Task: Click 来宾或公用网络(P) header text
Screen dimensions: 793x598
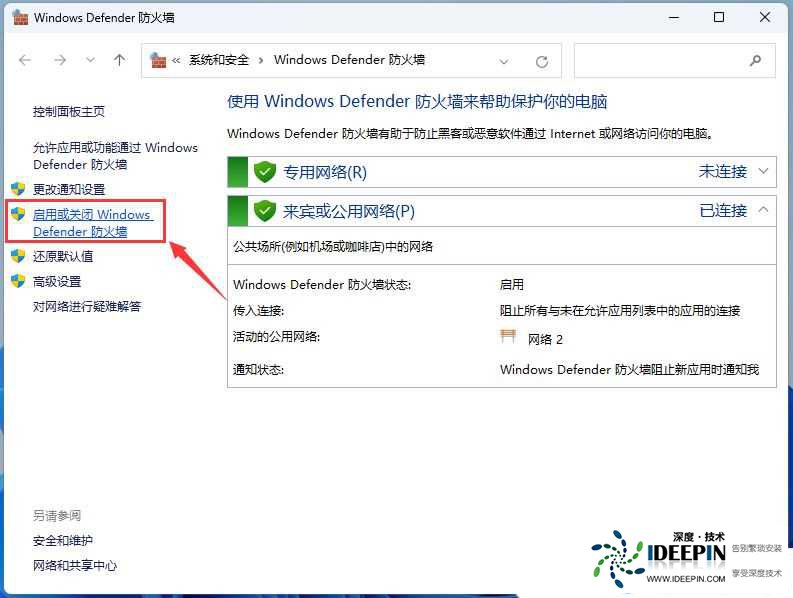Action: point(349,211)
